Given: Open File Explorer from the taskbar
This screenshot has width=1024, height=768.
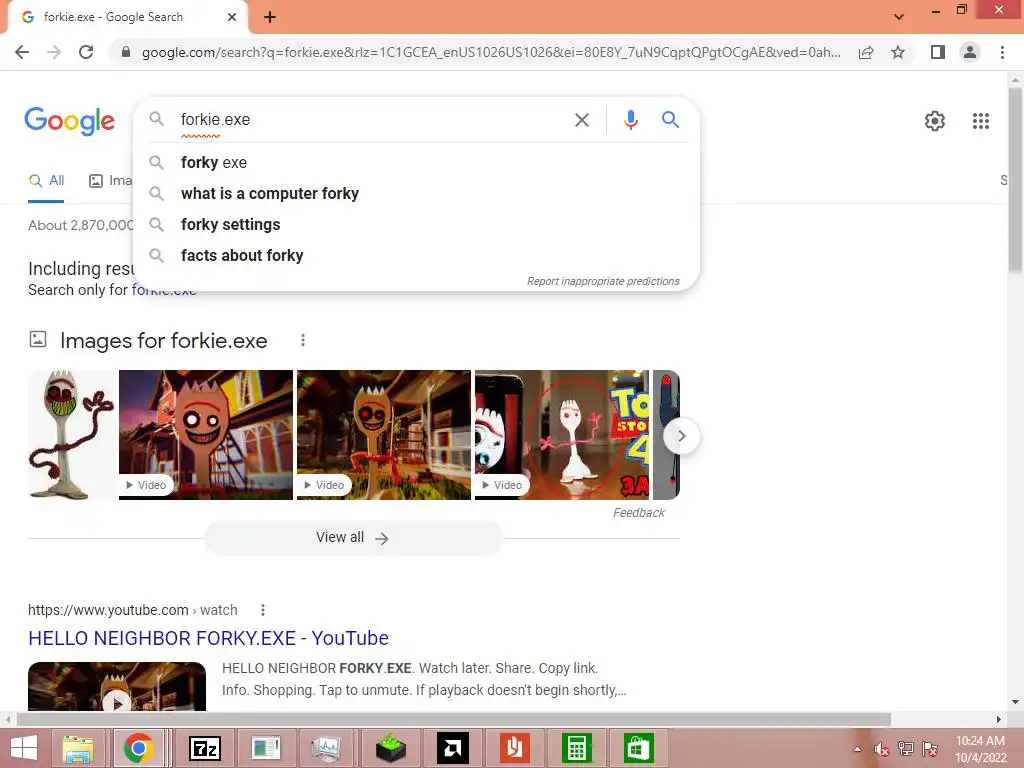Looking at the screenshot, I should click(x=78, y=748).
